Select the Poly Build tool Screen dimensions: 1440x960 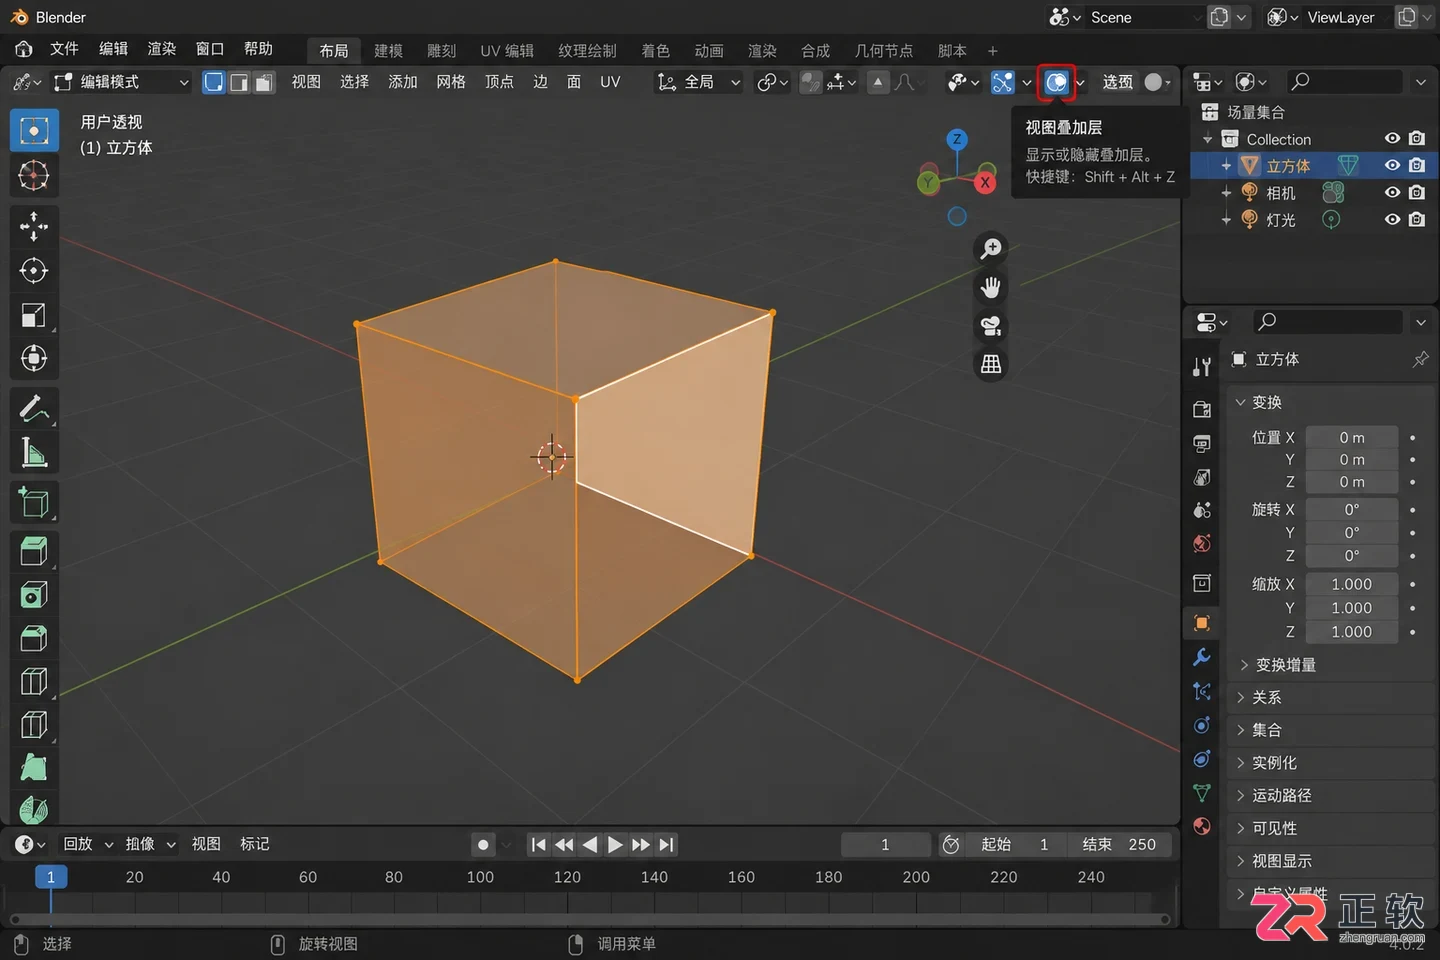tap(34, 768)
